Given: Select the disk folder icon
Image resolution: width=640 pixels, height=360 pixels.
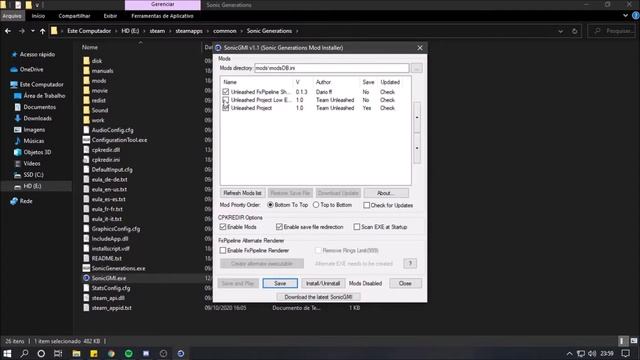Looking at the screenshot, I should (86, 60).
